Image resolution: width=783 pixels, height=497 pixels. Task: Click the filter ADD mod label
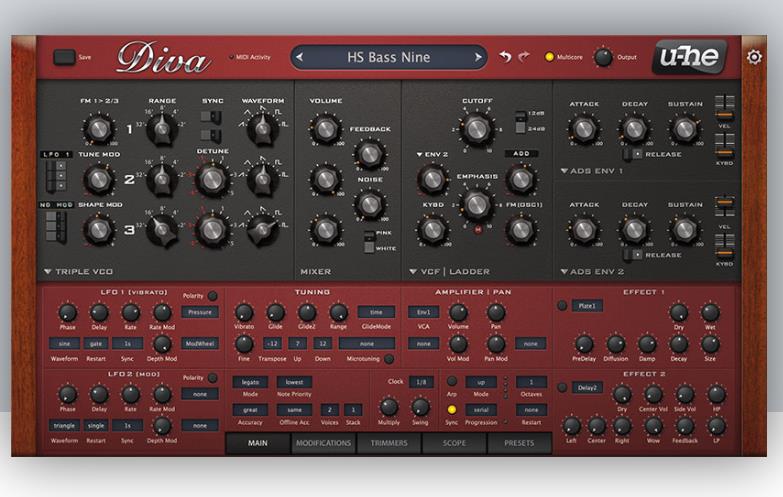click(521, 153)
